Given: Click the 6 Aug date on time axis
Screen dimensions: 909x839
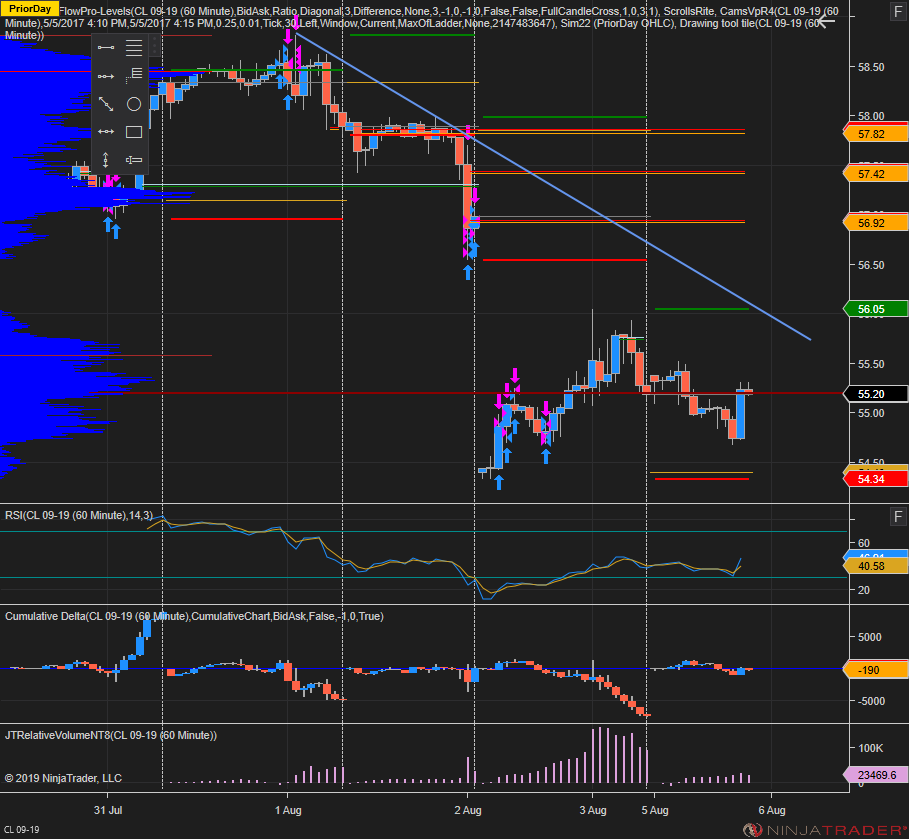Looking at the screenshot, I should pos(772,810).
